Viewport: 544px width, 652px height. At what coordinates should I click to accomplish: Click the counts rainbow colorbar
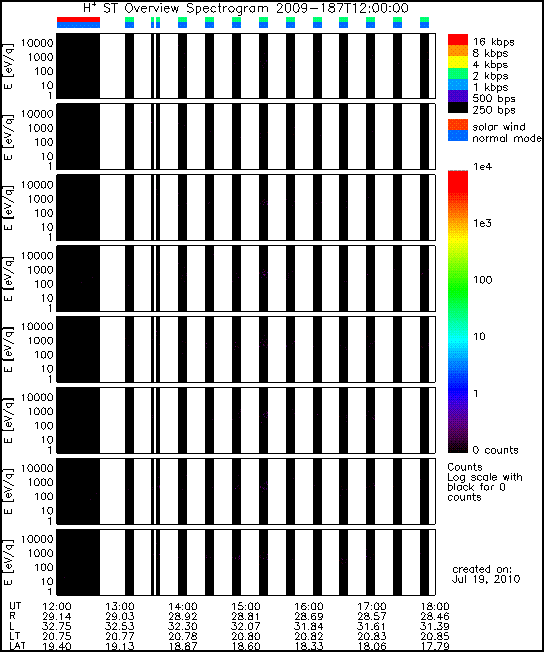457,312
